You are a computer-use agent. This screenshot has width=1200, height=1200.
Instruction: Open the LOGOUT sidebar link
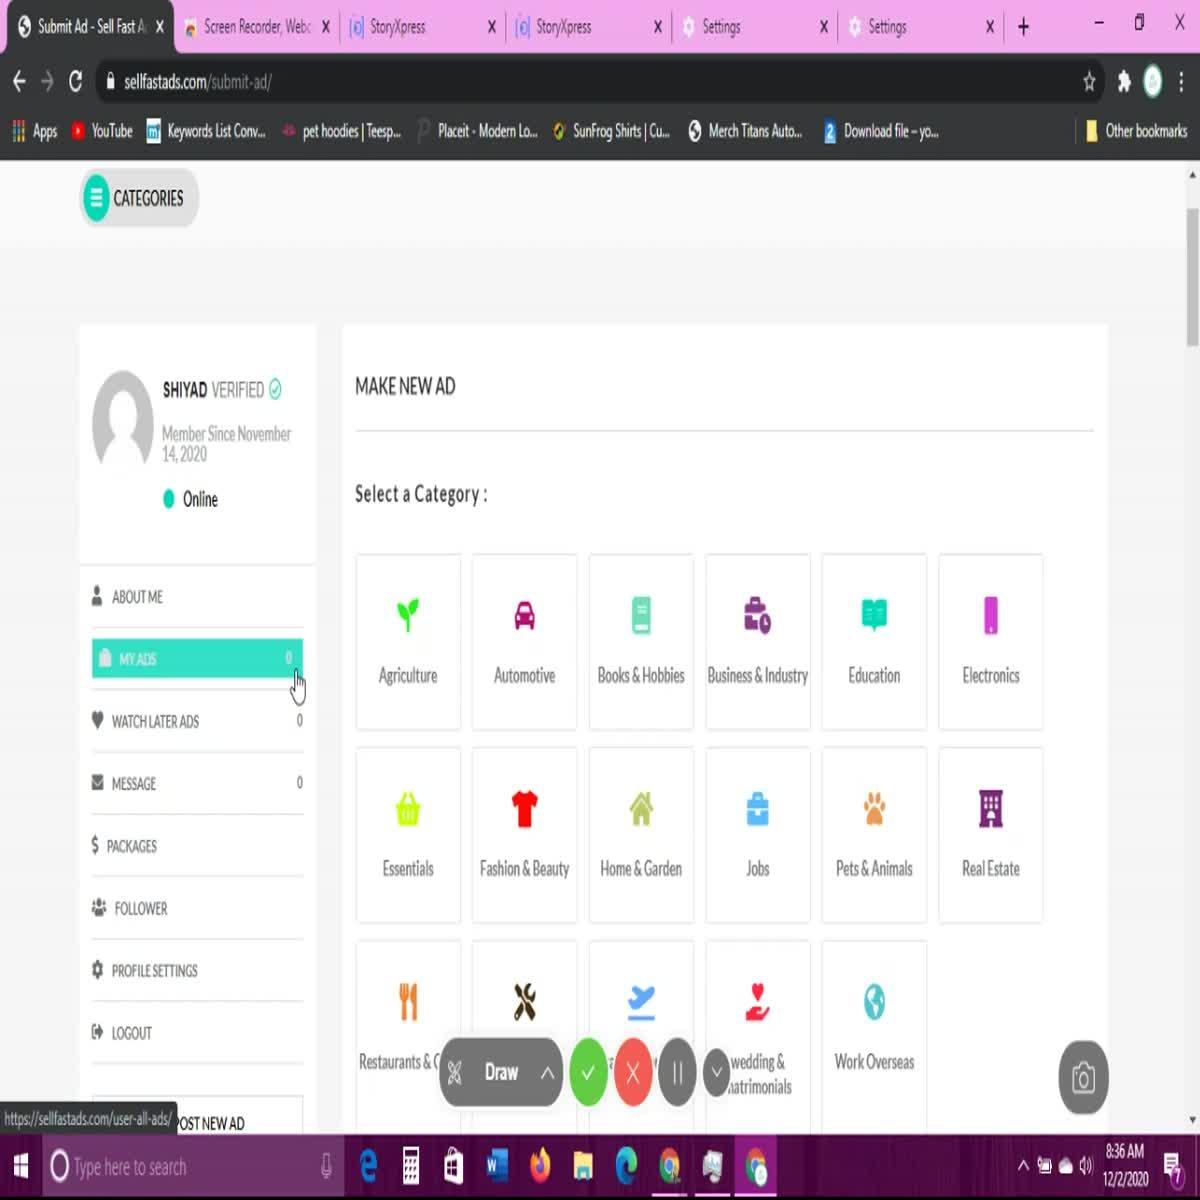click(x=131, y=1033)
